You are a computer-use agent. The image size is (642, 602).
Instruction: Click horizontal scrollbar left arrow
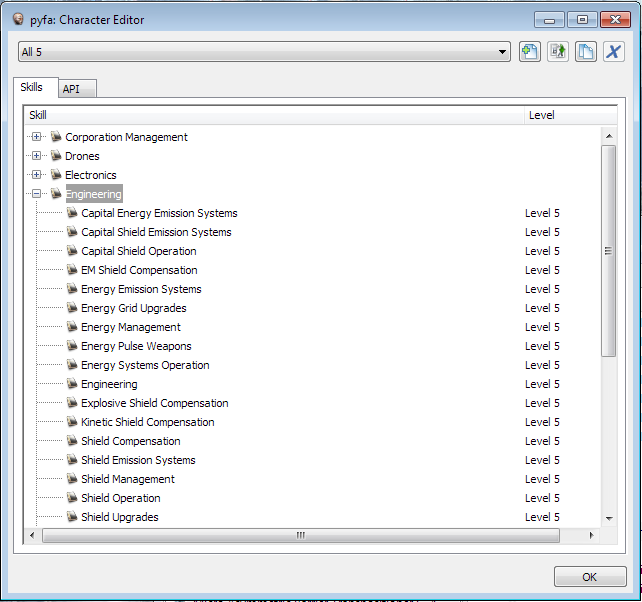pyautogui.click(x=32, y=535)
